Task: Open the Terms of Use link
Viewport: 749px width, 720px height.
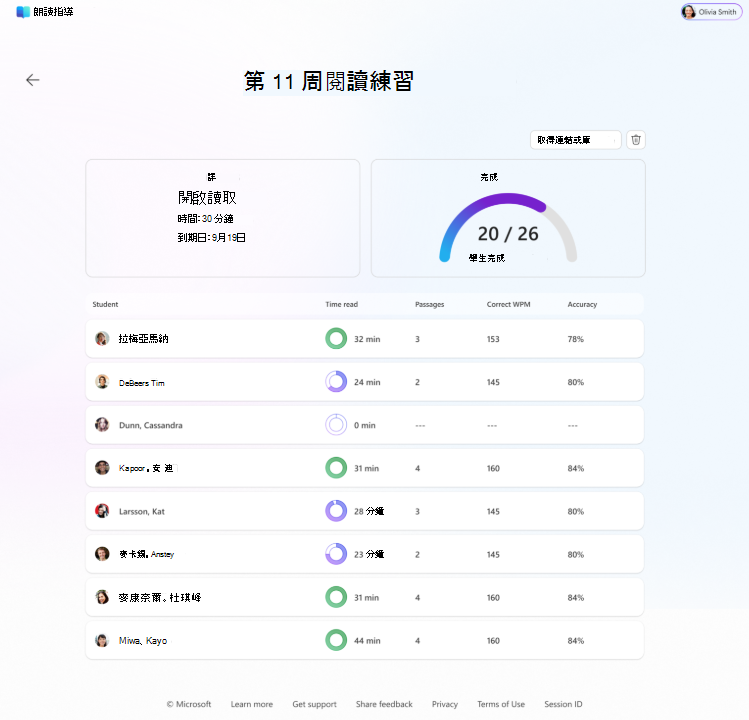Action: pyautogui.click(x=501, y=704)
